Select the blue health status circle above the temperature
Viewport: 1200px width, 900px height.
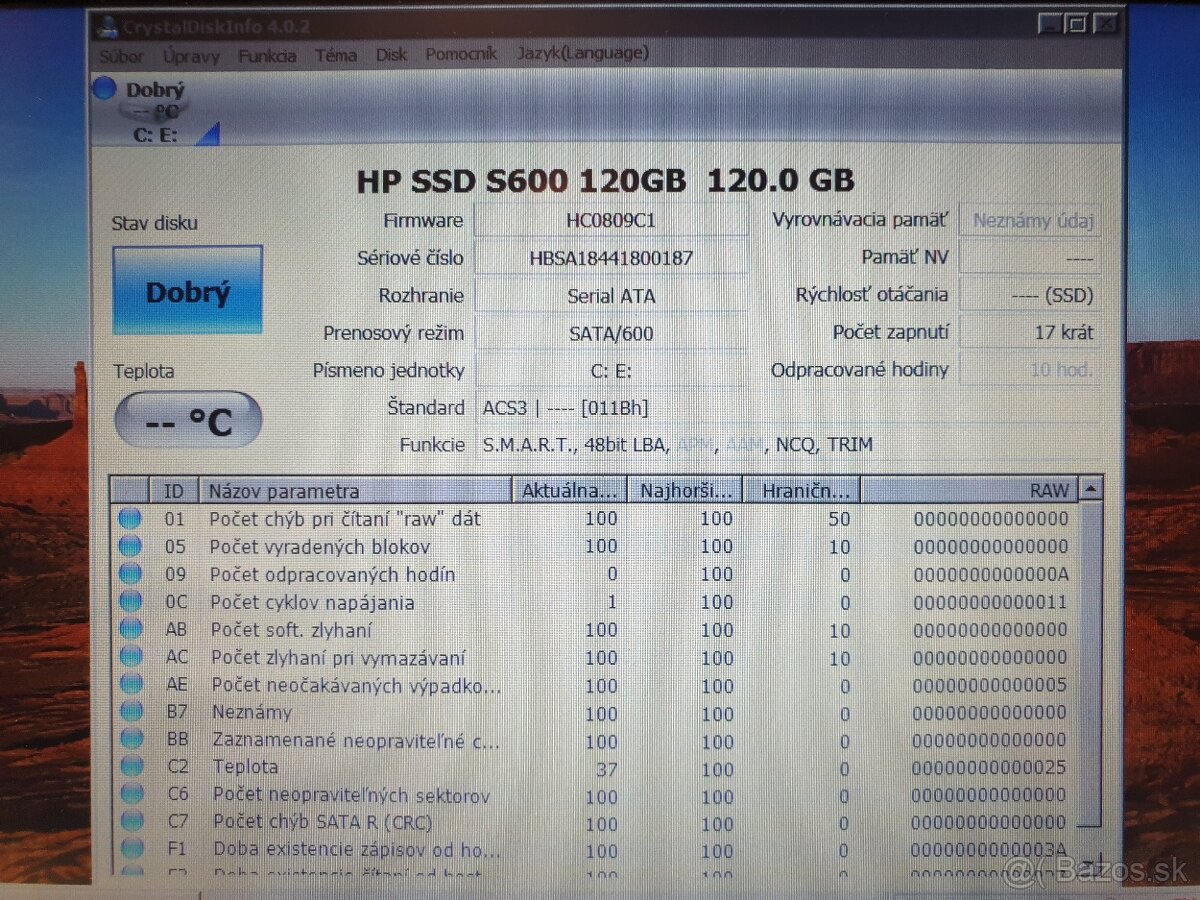click(104, 89)
